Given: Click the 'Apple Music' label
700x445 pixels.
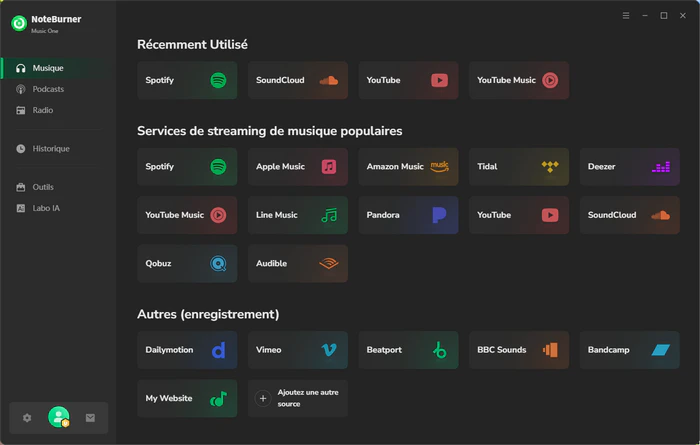Looking at the screenshot, I should (280, 166).
